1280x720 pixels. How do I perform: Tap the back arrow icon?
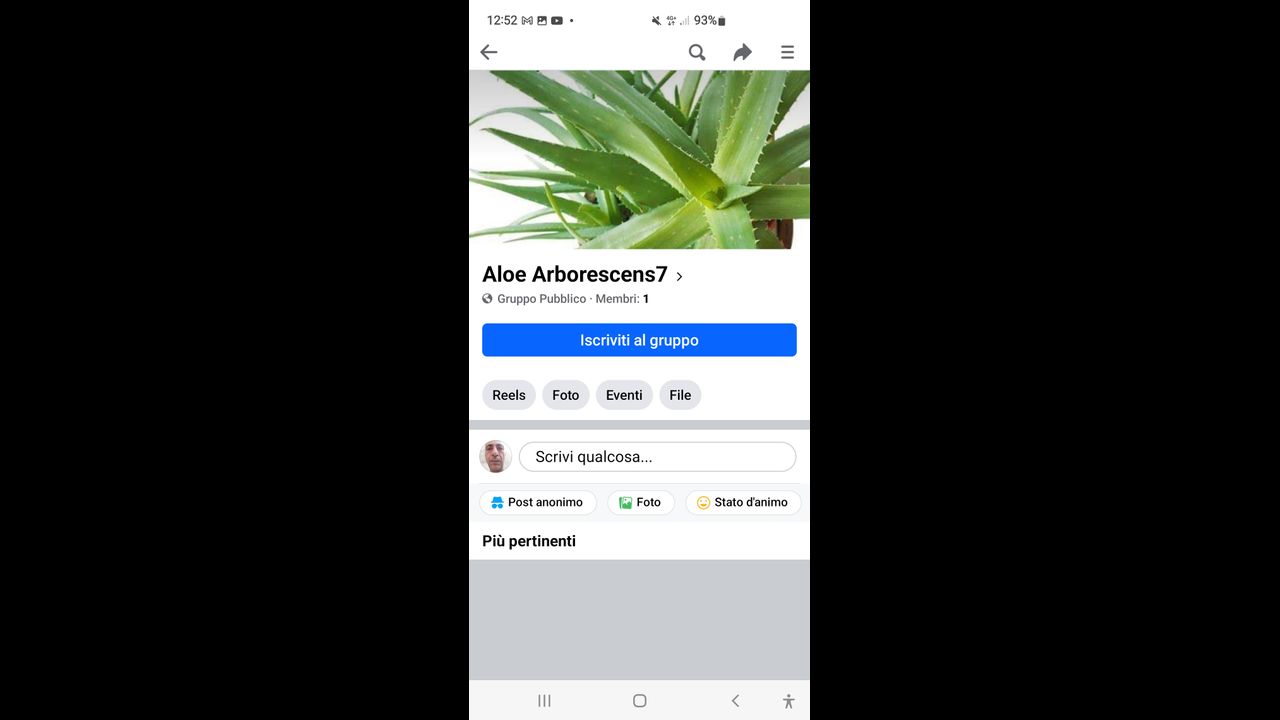tap(489, 52)
